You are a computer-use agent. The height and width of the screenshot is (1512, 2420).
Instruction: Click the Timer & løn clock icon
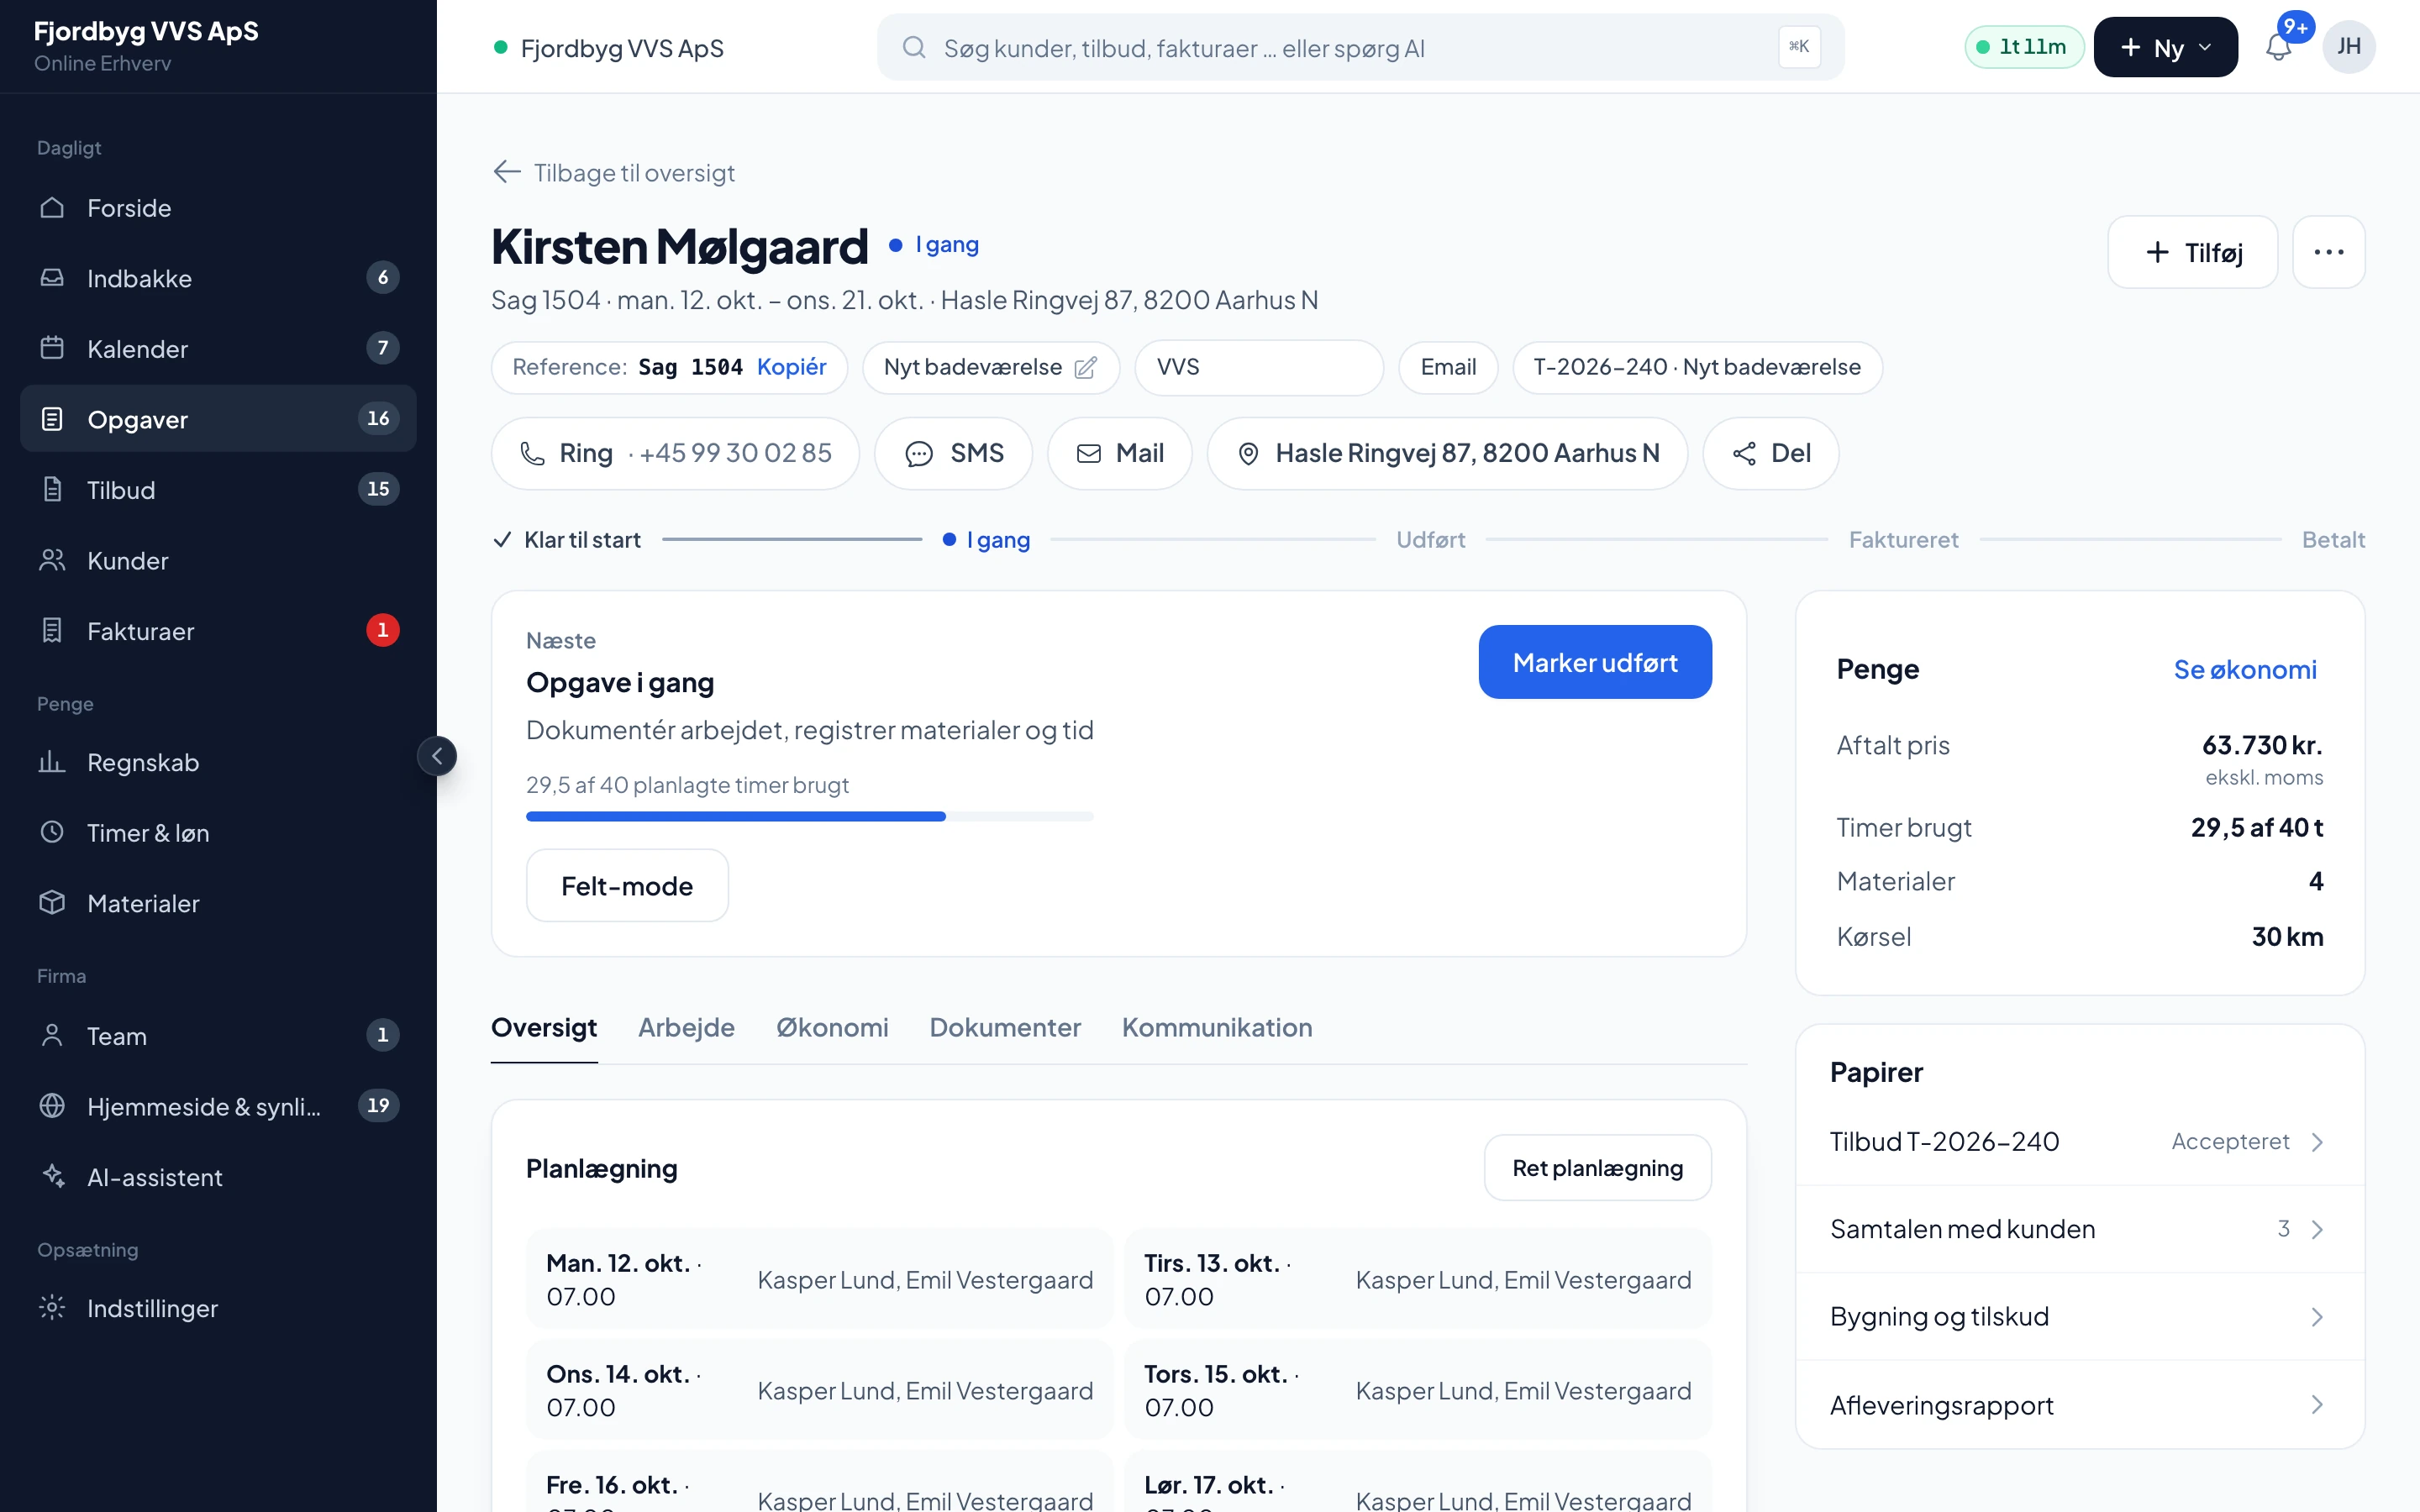(52, 832)
